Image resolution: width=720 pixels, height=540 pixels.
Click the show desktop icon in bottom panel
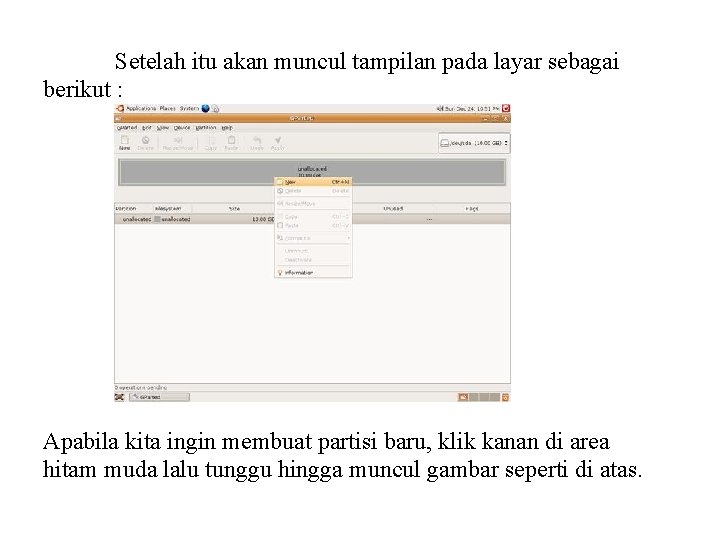pos(119,397)
